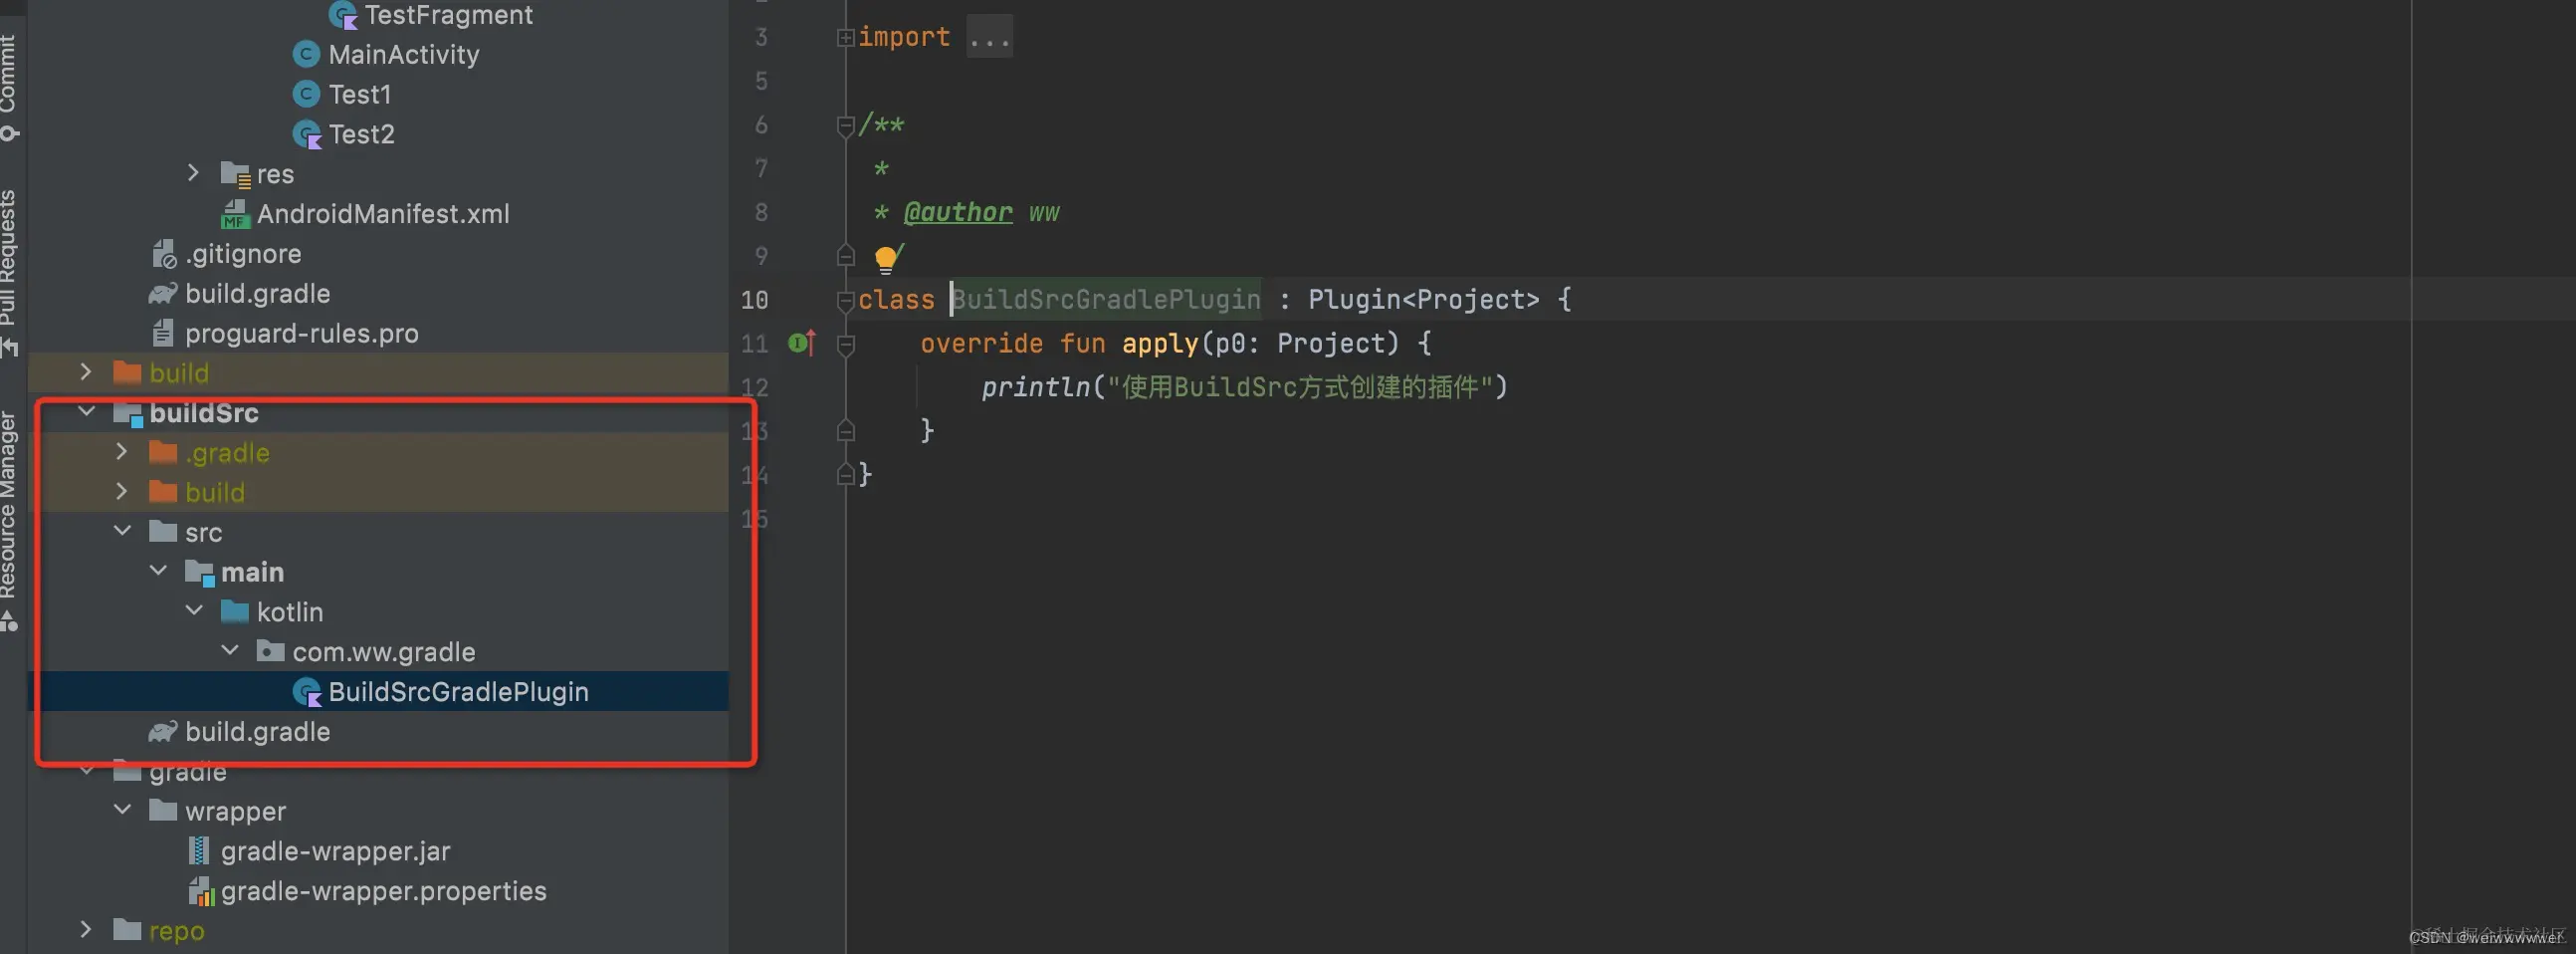Image resolution: width=2576 pixels, height=954 pixels.
Task: Open the Commit tool window tab
Action: pyautogui.click(x=9, y=87)
